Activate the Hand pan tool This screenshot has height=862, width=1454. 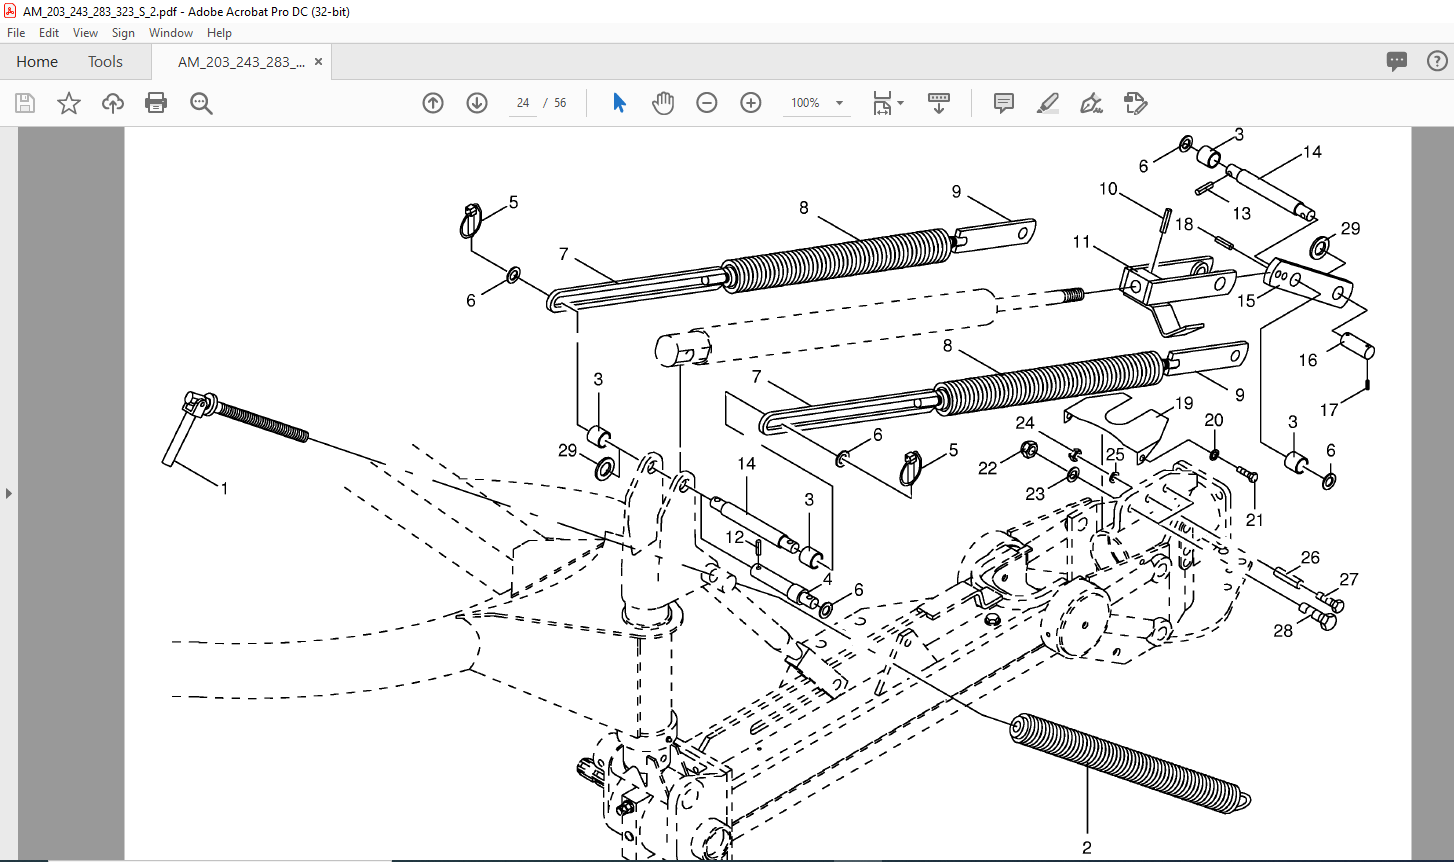click(663, 103)
